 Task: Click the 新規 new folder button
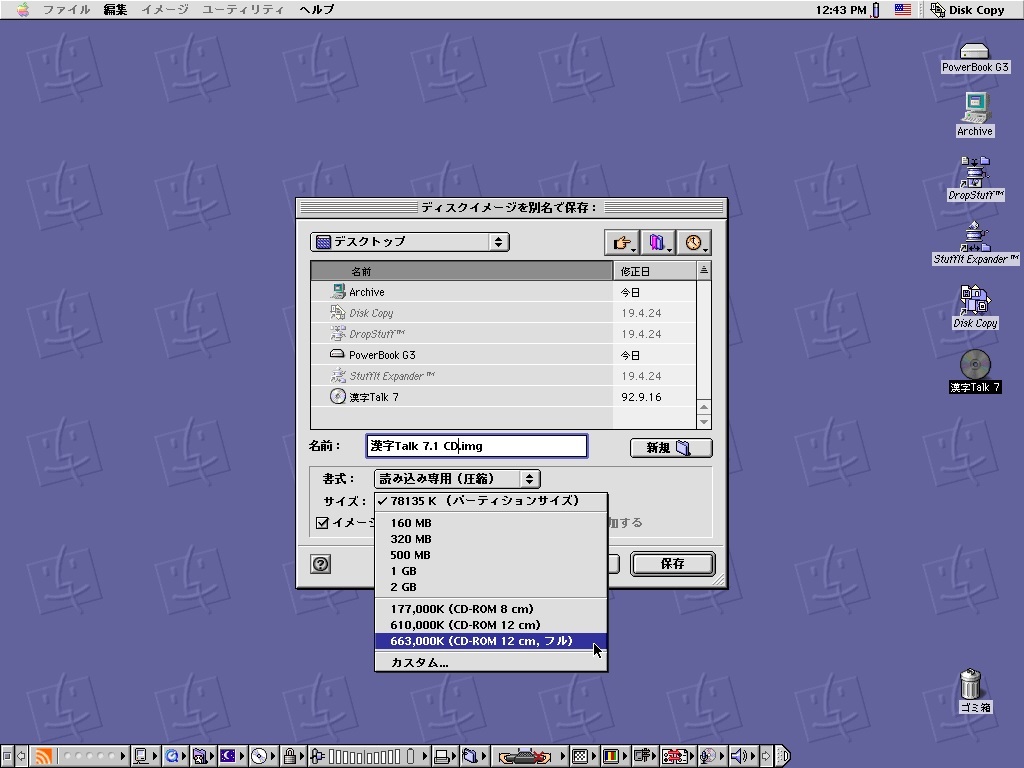[x=671, y=448]
